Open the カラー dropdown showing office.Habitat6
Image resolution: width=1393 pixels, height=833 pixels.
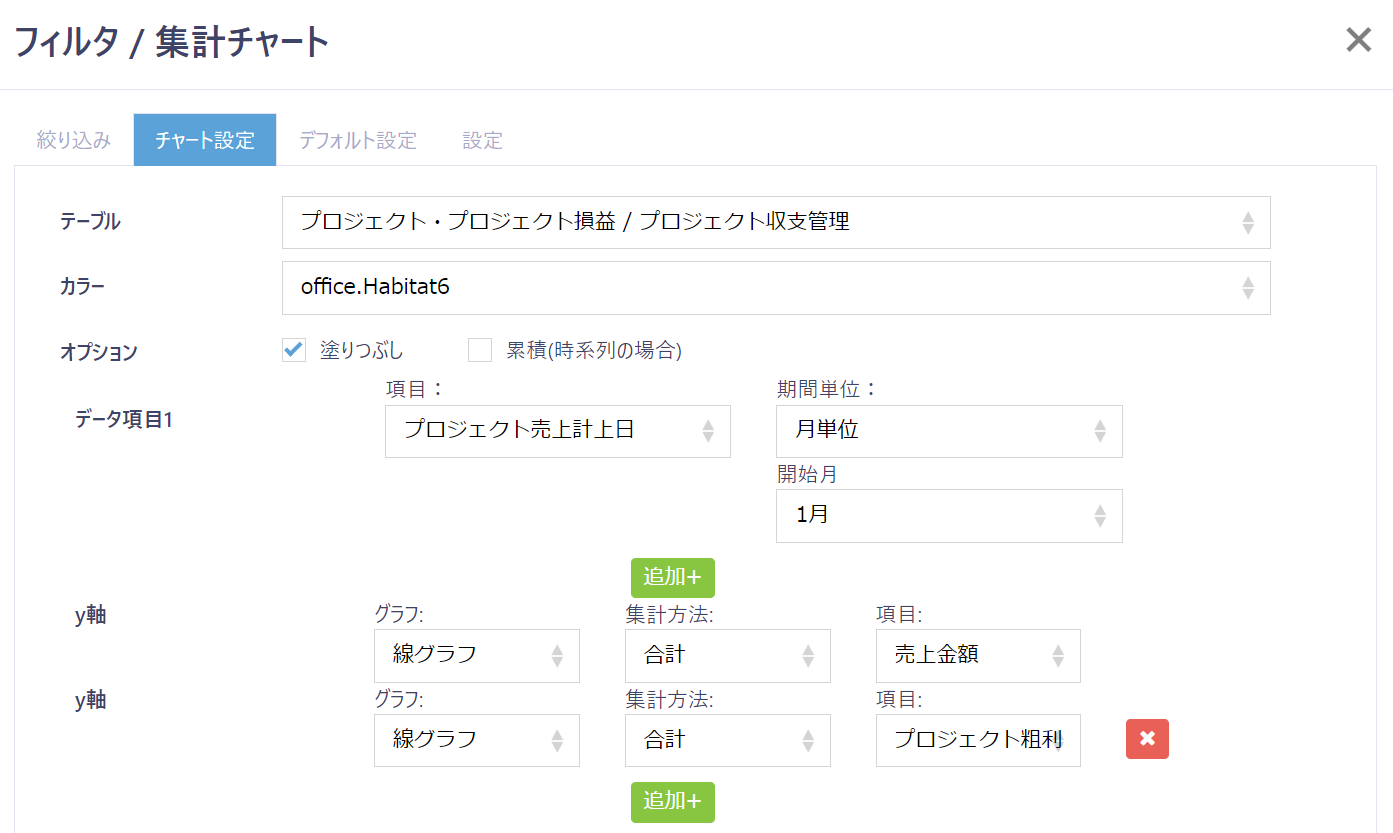[775, 288]
